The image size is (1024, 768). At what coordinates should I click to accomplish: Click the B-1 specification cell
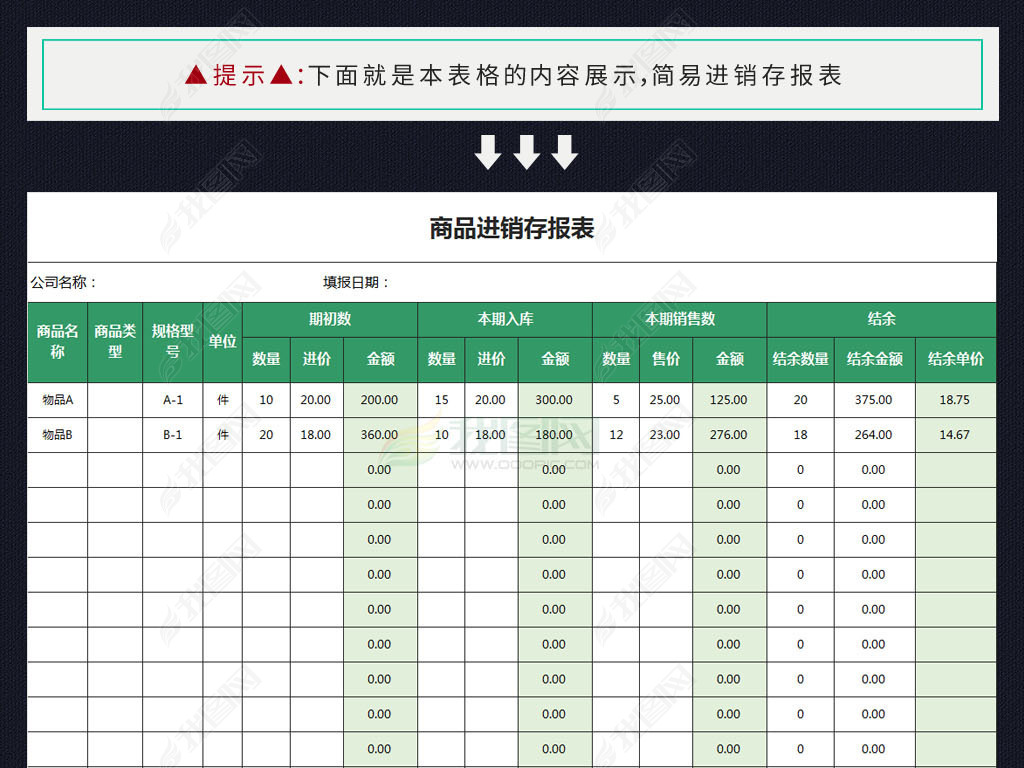click(x=172, y=435)
